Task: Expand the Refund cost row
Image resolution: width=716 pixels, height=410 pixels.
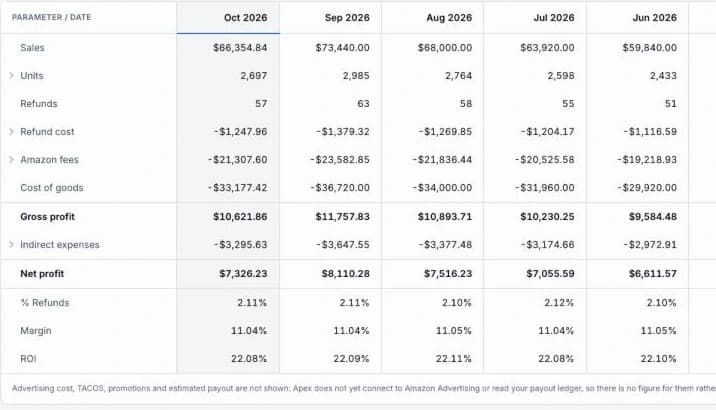Action: pyautogui.click(x=11, y=132)
